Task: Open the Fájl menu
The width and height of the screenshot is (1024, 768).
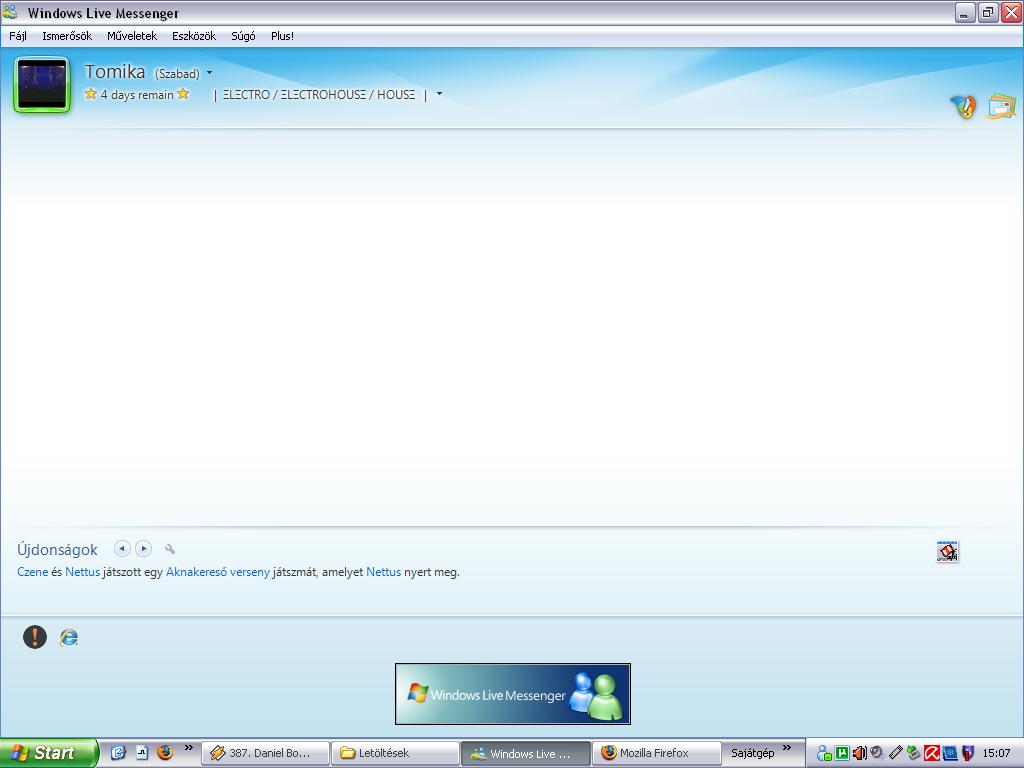Action: click(x=18, y=36)
